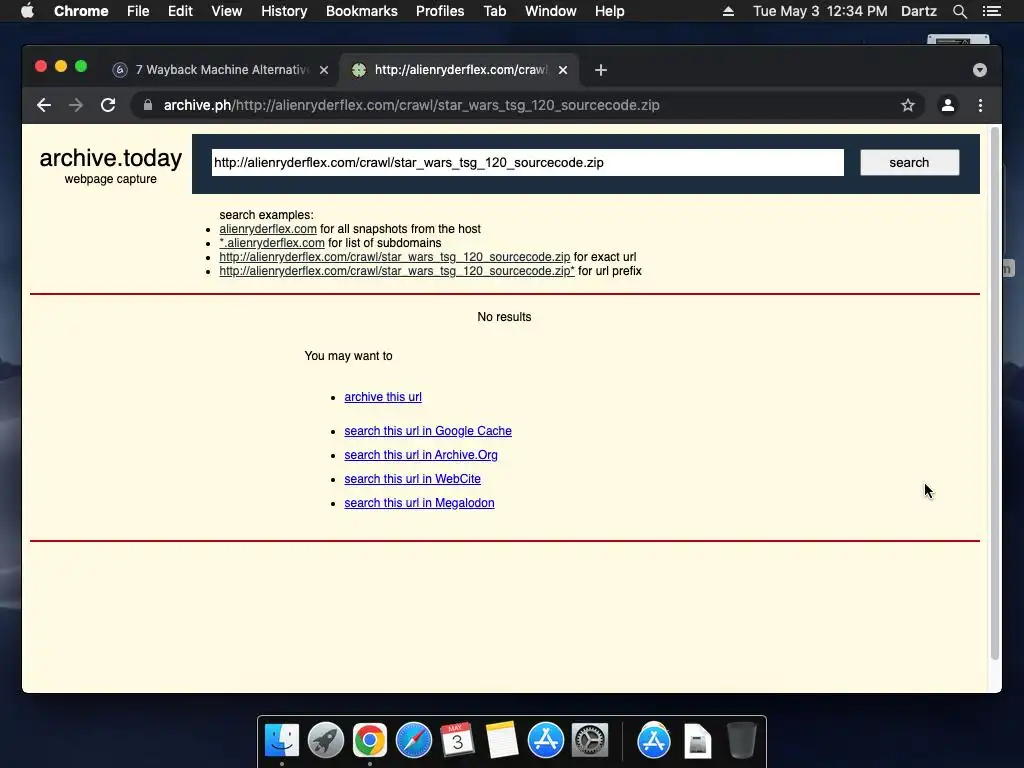Open the Chrome three-dot menu

point(980,105)
